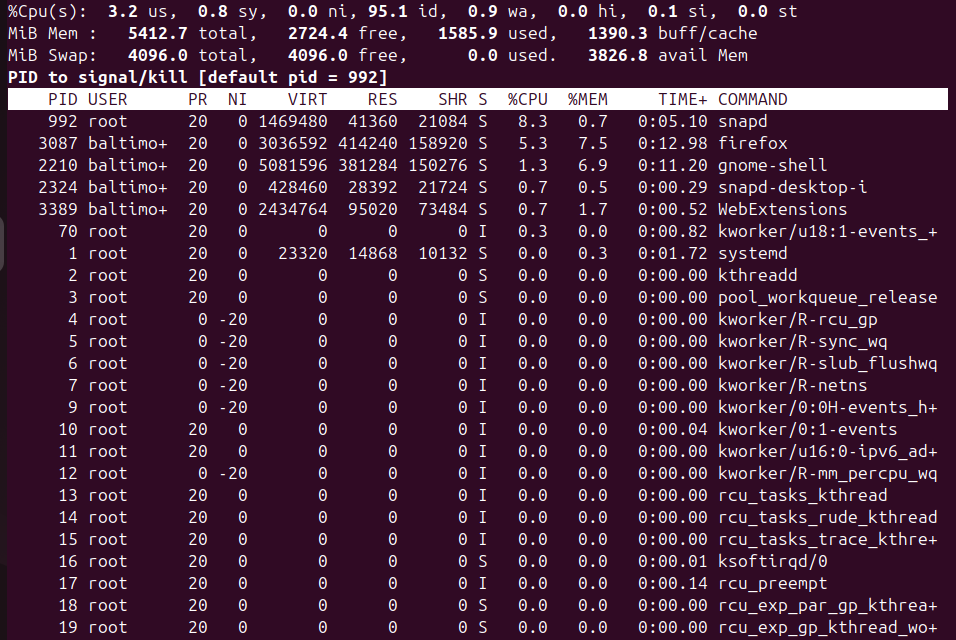Click the %CPU column header

(527, 99)
